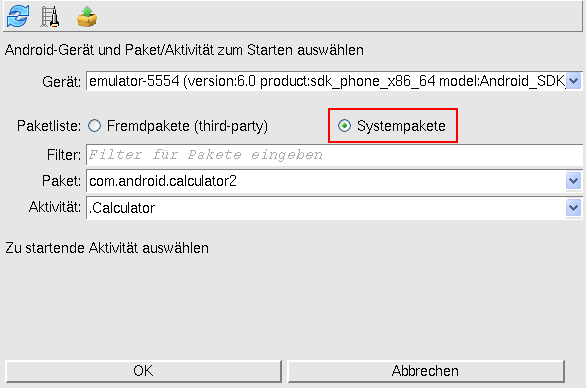Expand the Aktivität dropdown arrow
The image size is (586, 388).
tap(574, 207)
